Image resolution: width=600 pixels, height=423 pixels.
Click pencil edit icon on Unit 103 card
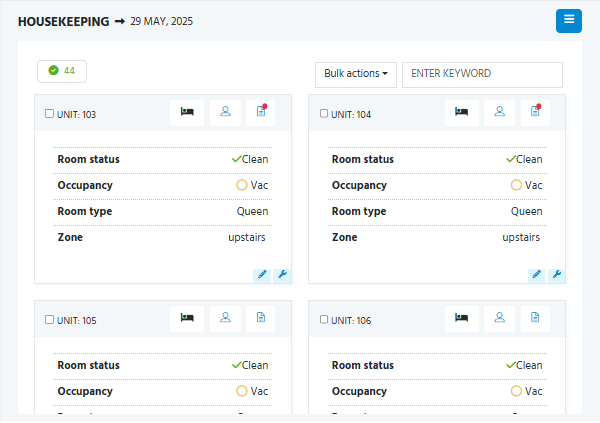pyautogui.click(x=262, y=275)
